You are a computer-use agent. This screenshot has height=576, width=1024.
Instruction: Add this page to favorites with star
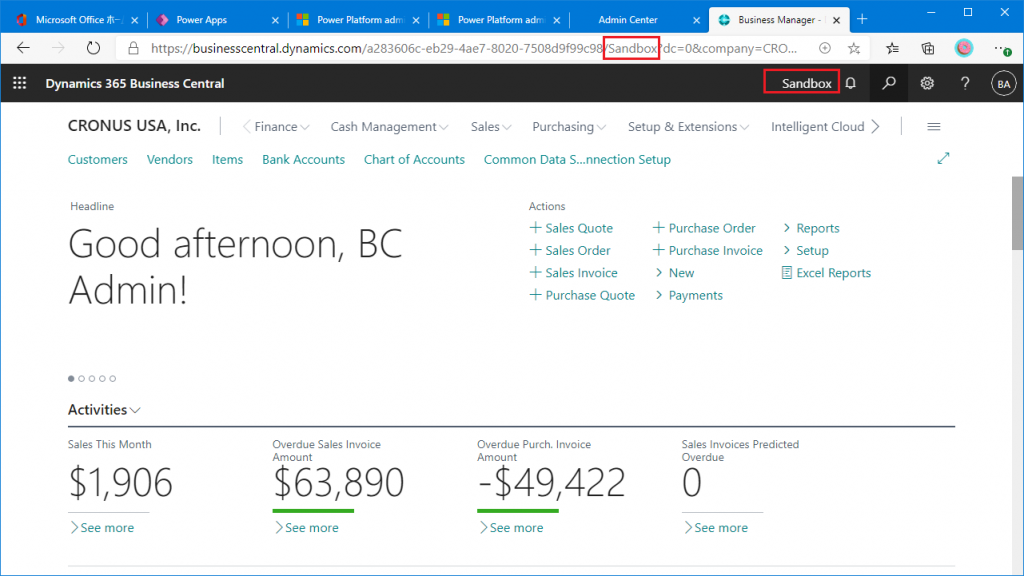click(x=854, y=48)
